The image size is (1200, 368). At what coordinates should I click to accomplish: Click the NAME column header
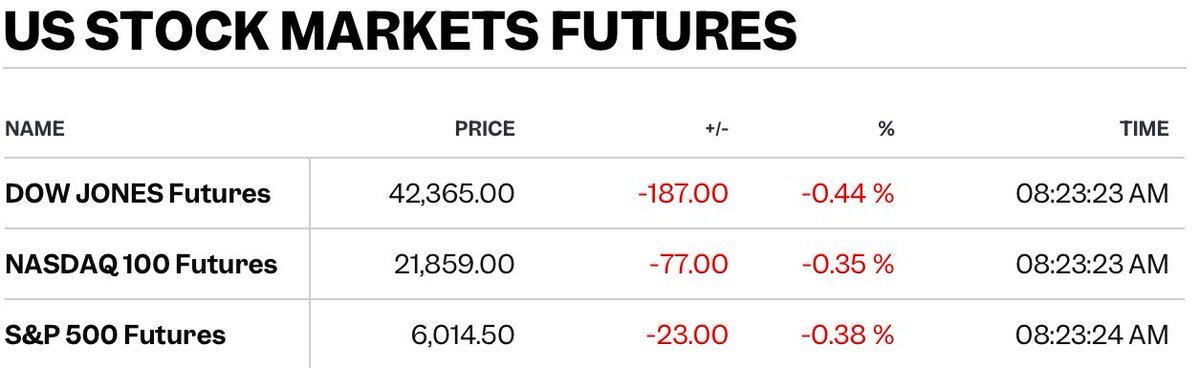35,129
